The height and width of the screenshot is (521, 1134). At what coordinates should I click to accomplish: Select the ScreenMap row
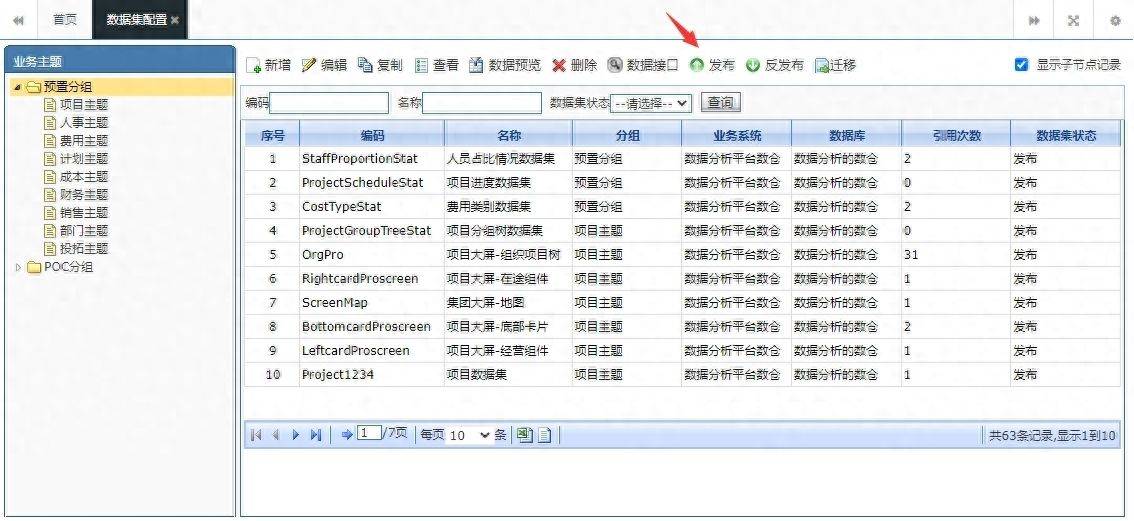pos(683,302)
